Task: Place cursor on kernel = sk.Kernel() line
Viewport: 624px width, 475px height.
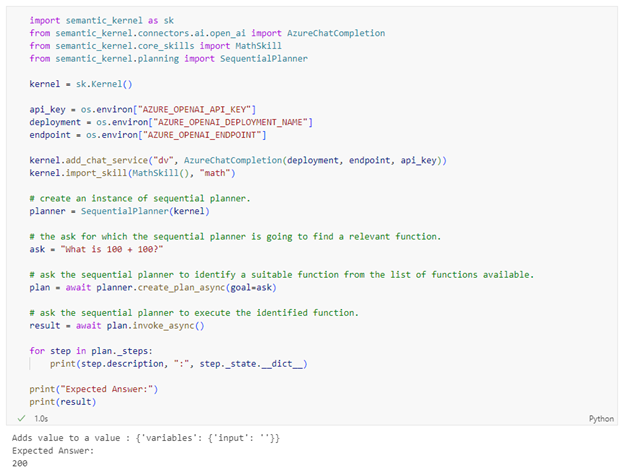Action: point(82,85)
